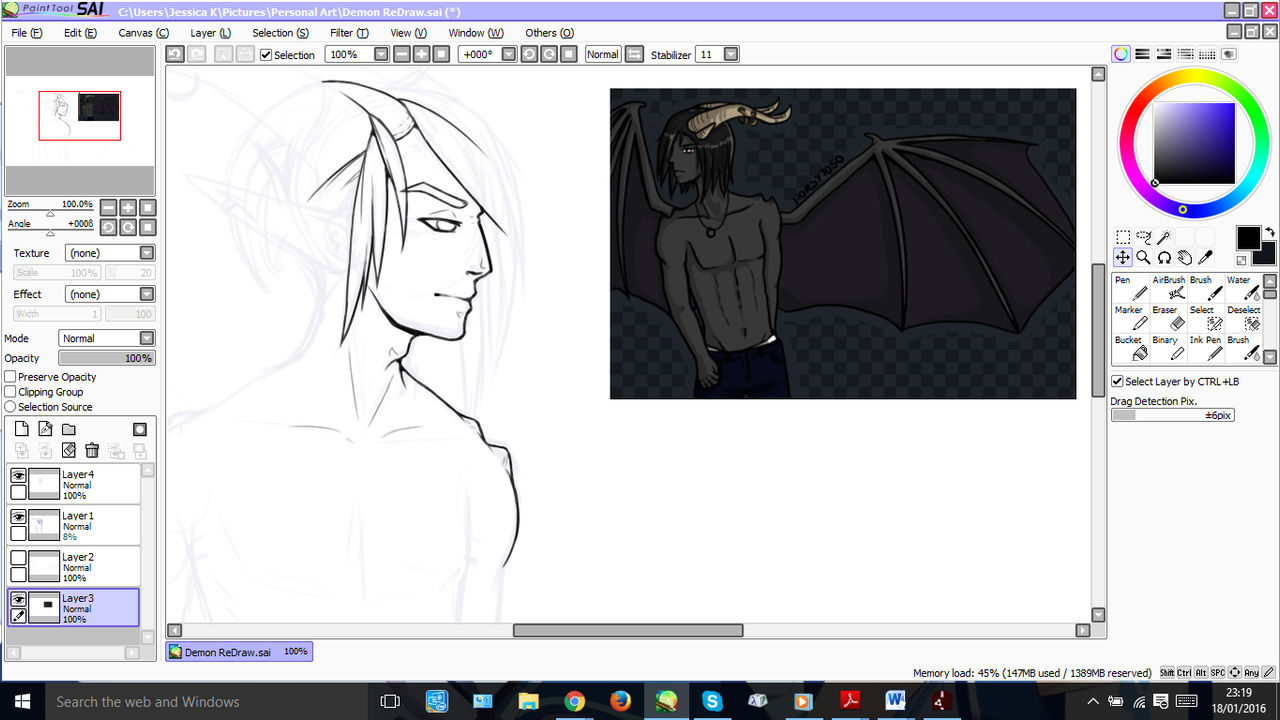Clear the selected layer
The height and width of the screenshot is (720, 1280).
coord(69,451)
